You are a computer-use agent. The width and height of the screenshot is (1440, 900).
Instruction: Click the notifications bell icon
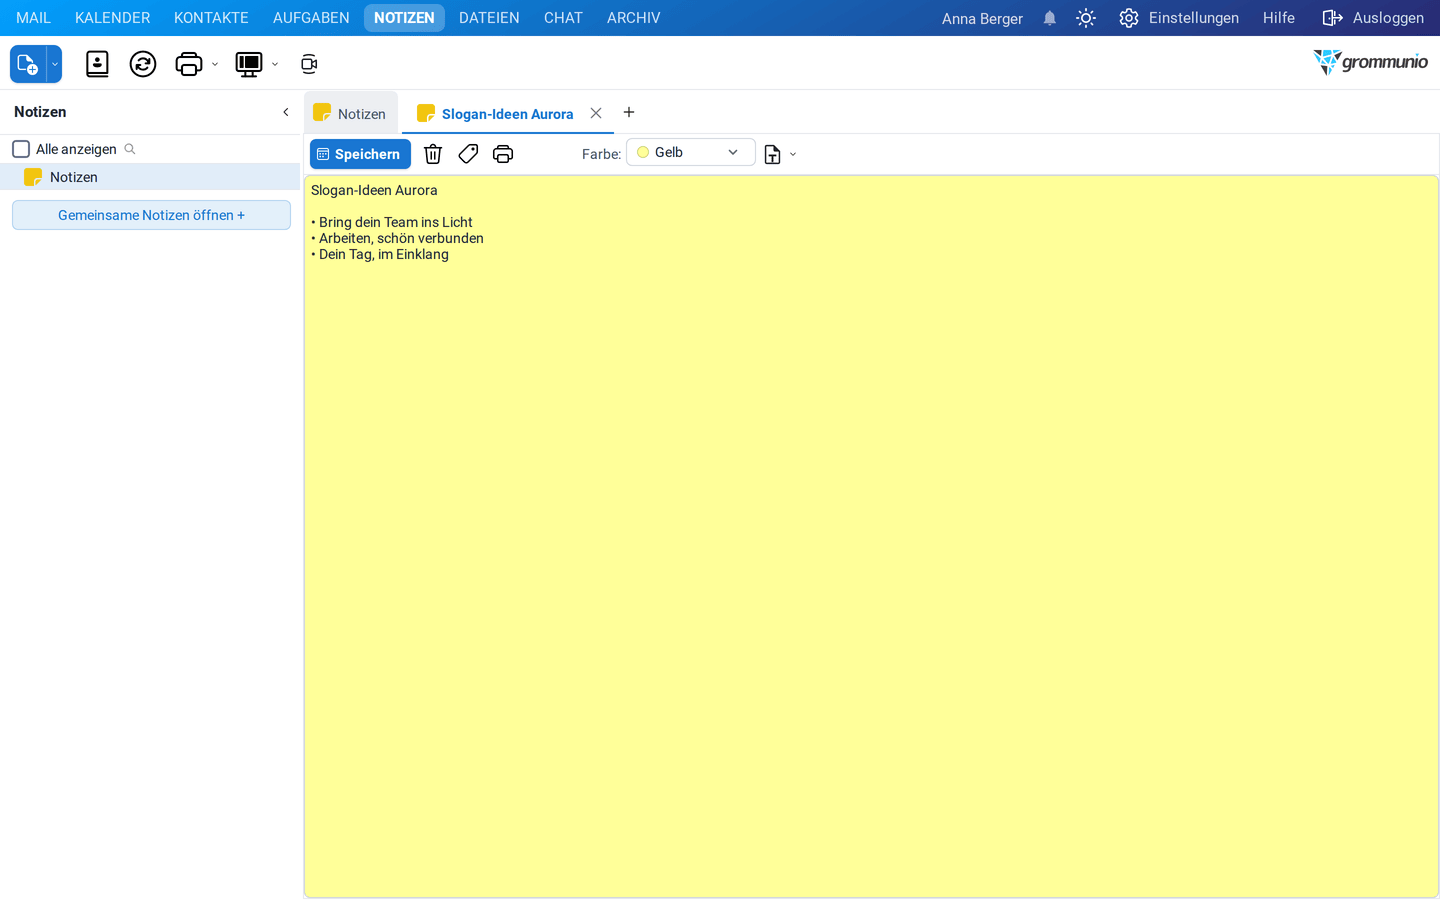[x=1050, y=18]
